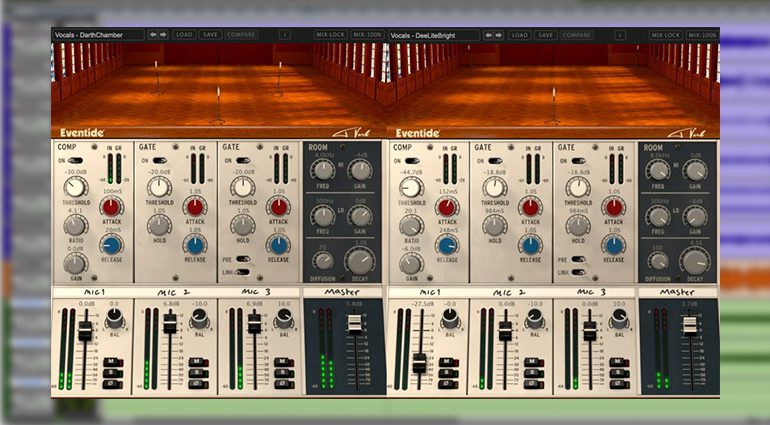
Task: Click SAVE in DeeLiteBright plugin header
Action: tap(546, 35)
